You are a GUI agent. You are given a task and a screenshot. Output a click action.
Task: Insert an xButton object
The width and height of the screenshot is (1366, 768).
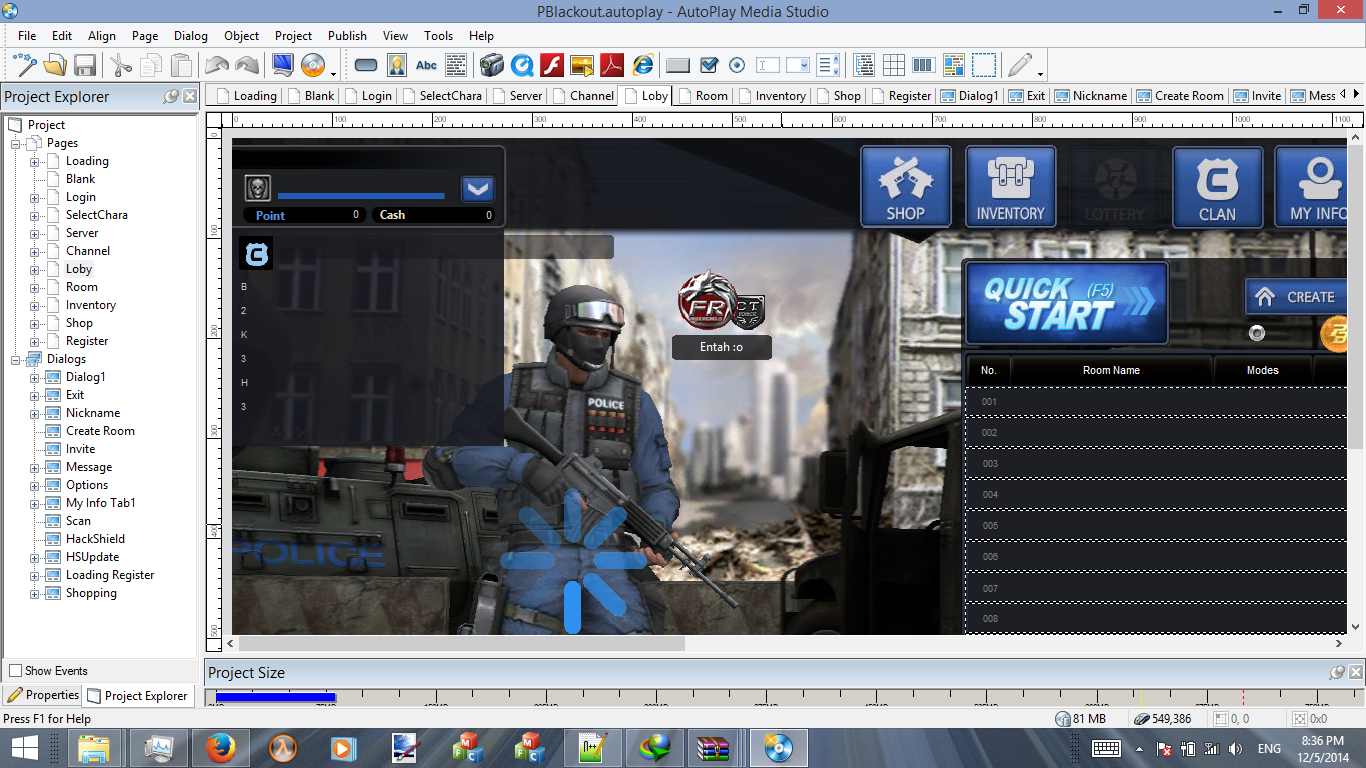[x=678, y=66]
